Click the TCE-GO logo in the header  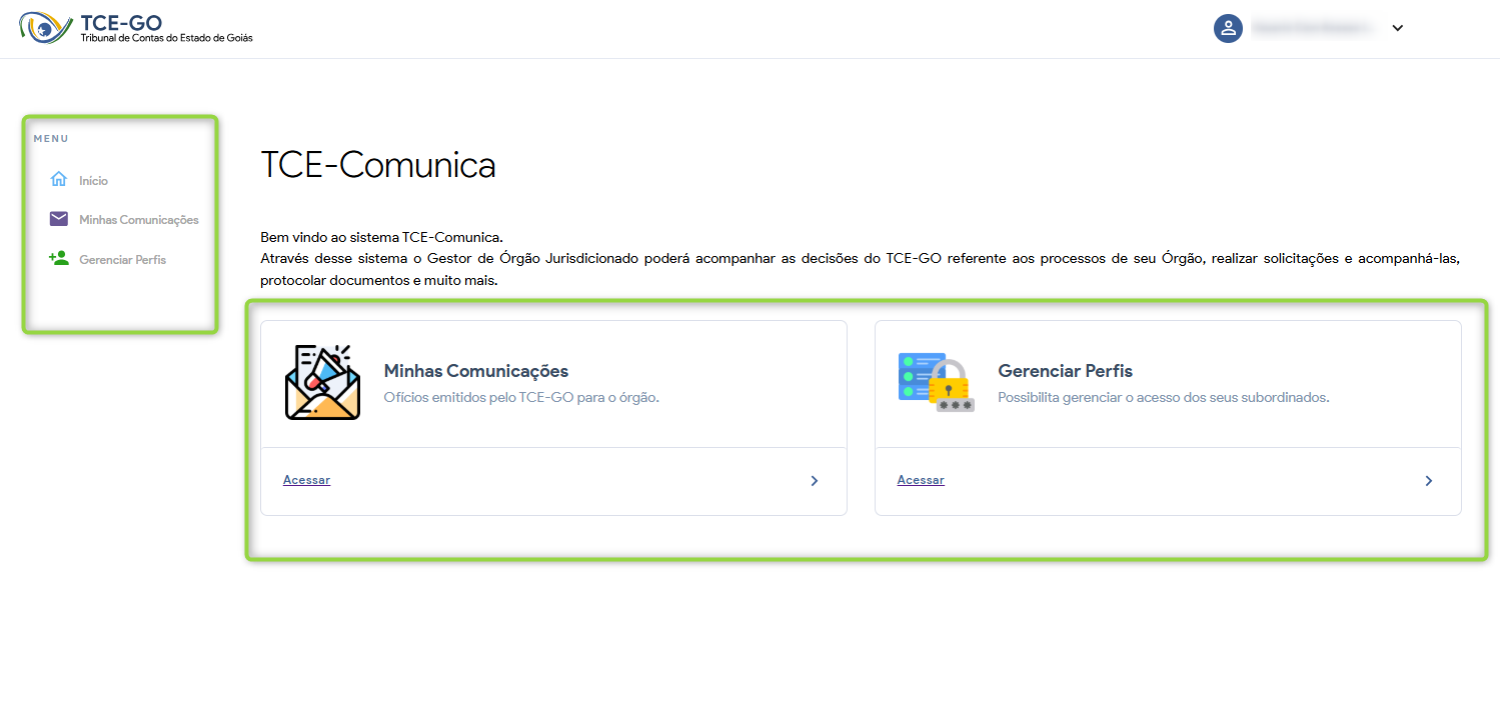(136, 28)
